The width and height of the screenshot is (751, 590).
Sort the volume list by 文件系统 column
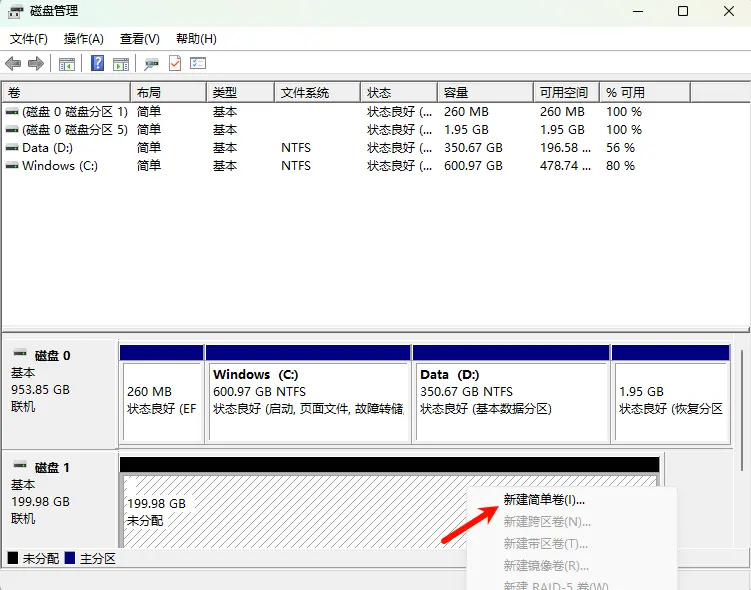[x=305, y=93]
